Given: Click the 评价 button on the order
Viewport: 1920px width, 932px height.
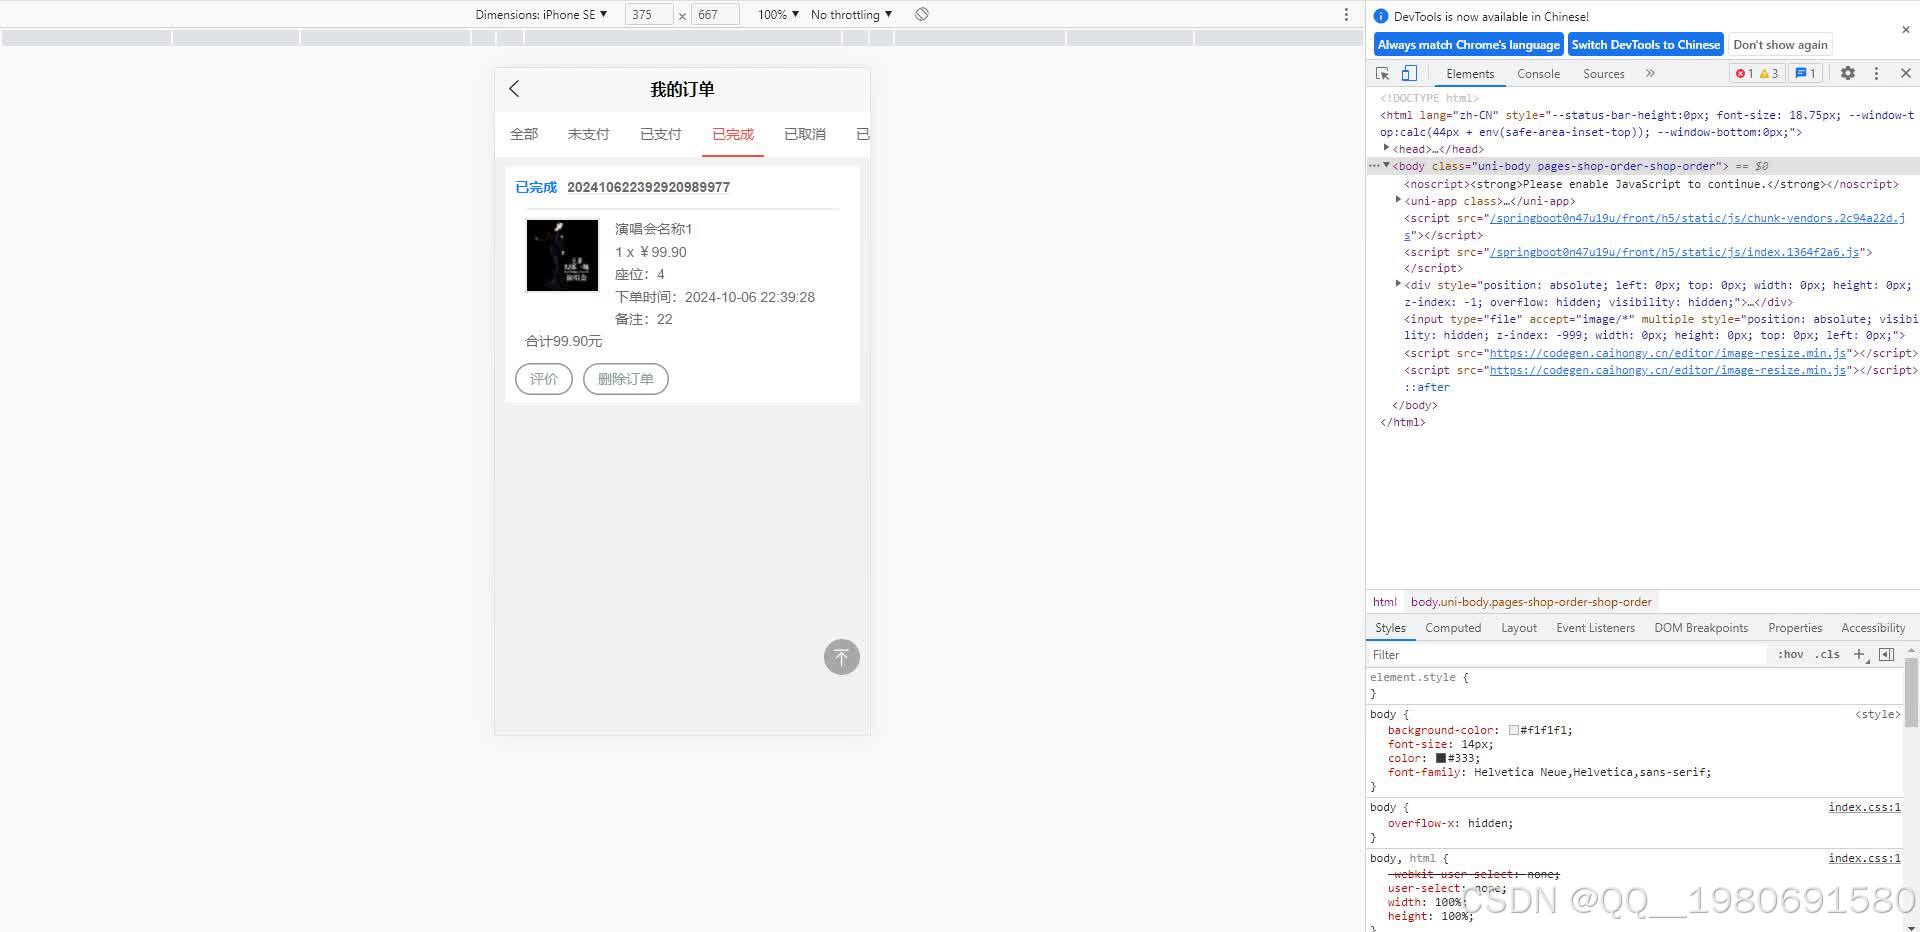Looking at the screenshot, I should click(x=544, y=379).
